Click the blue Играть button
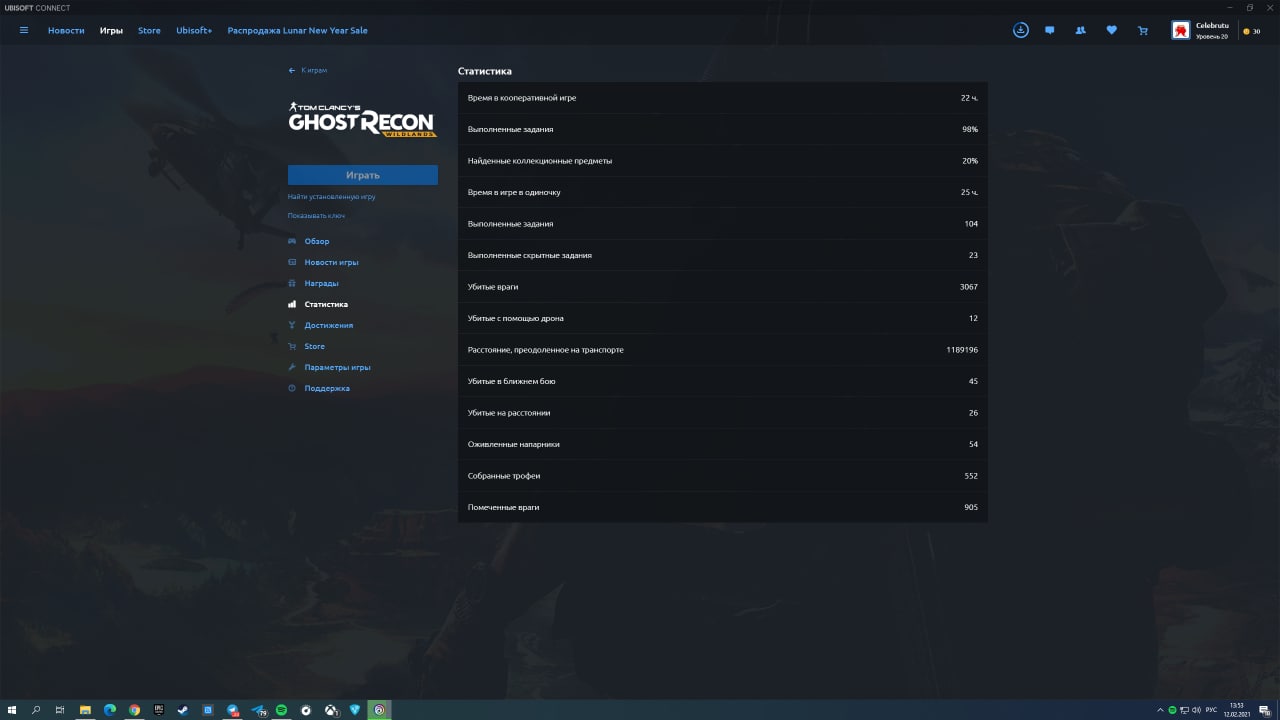 pos(363,175)
